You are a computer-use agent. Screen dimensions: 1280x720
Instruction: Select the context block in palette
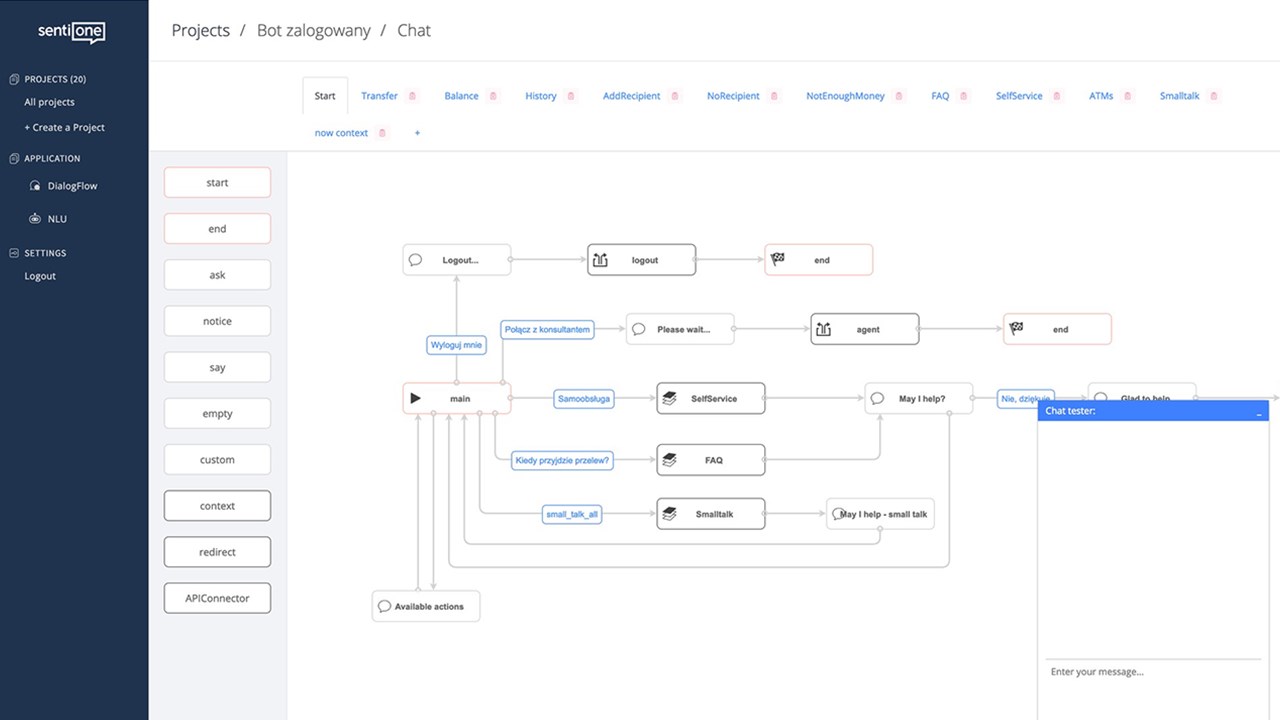click(217, 506)
